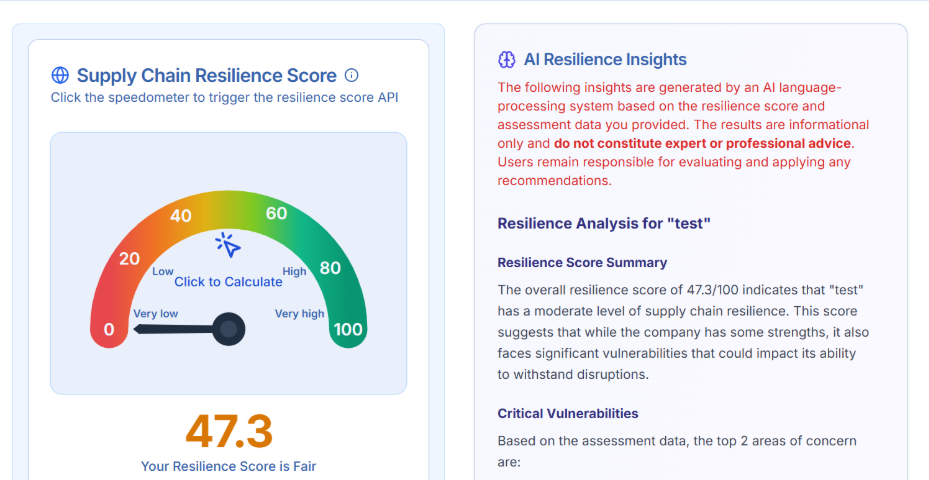Click the Resilience Score Summary subheading
The image size is (929, 480).
(582, 263)
